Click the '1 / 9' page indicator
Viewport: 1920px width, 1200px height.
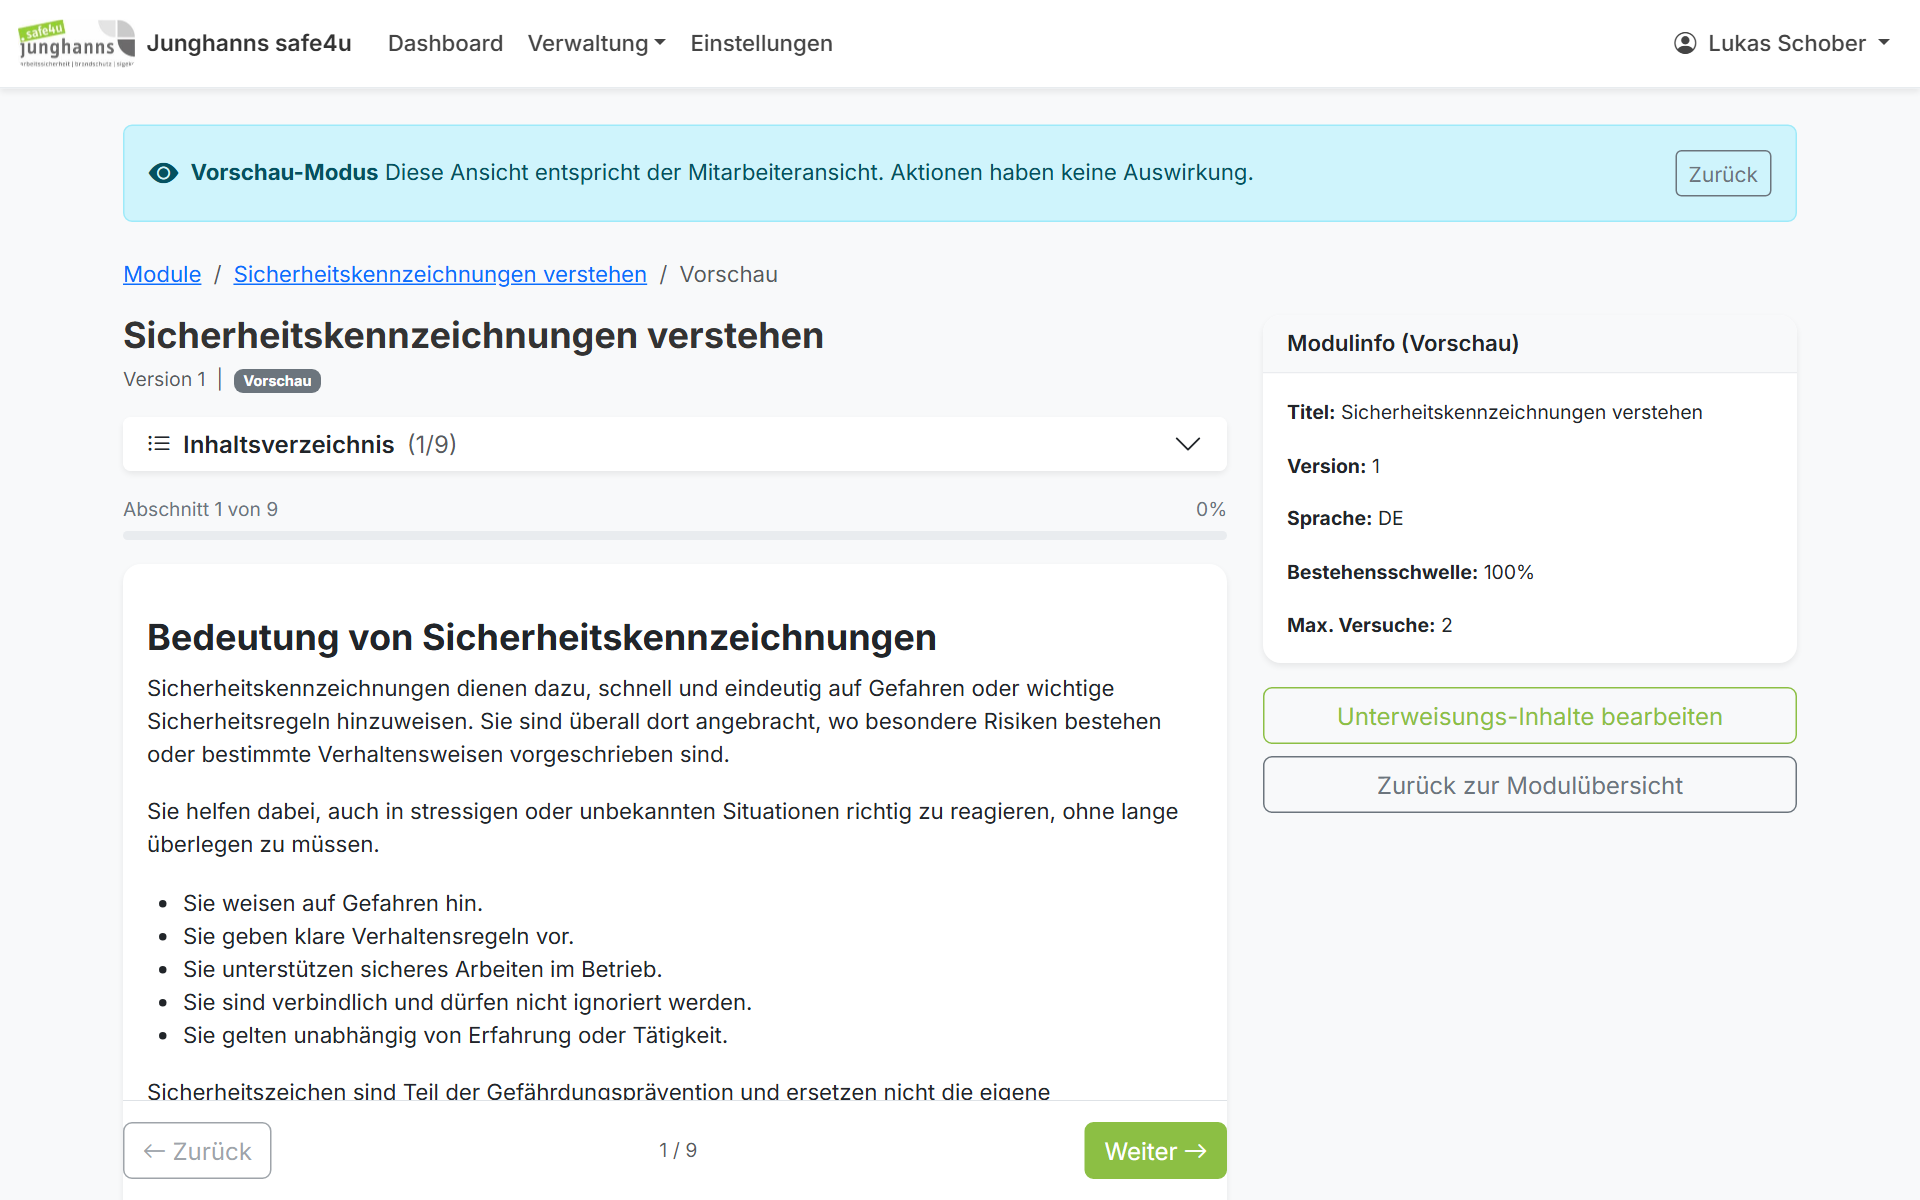click(678, 1150)
